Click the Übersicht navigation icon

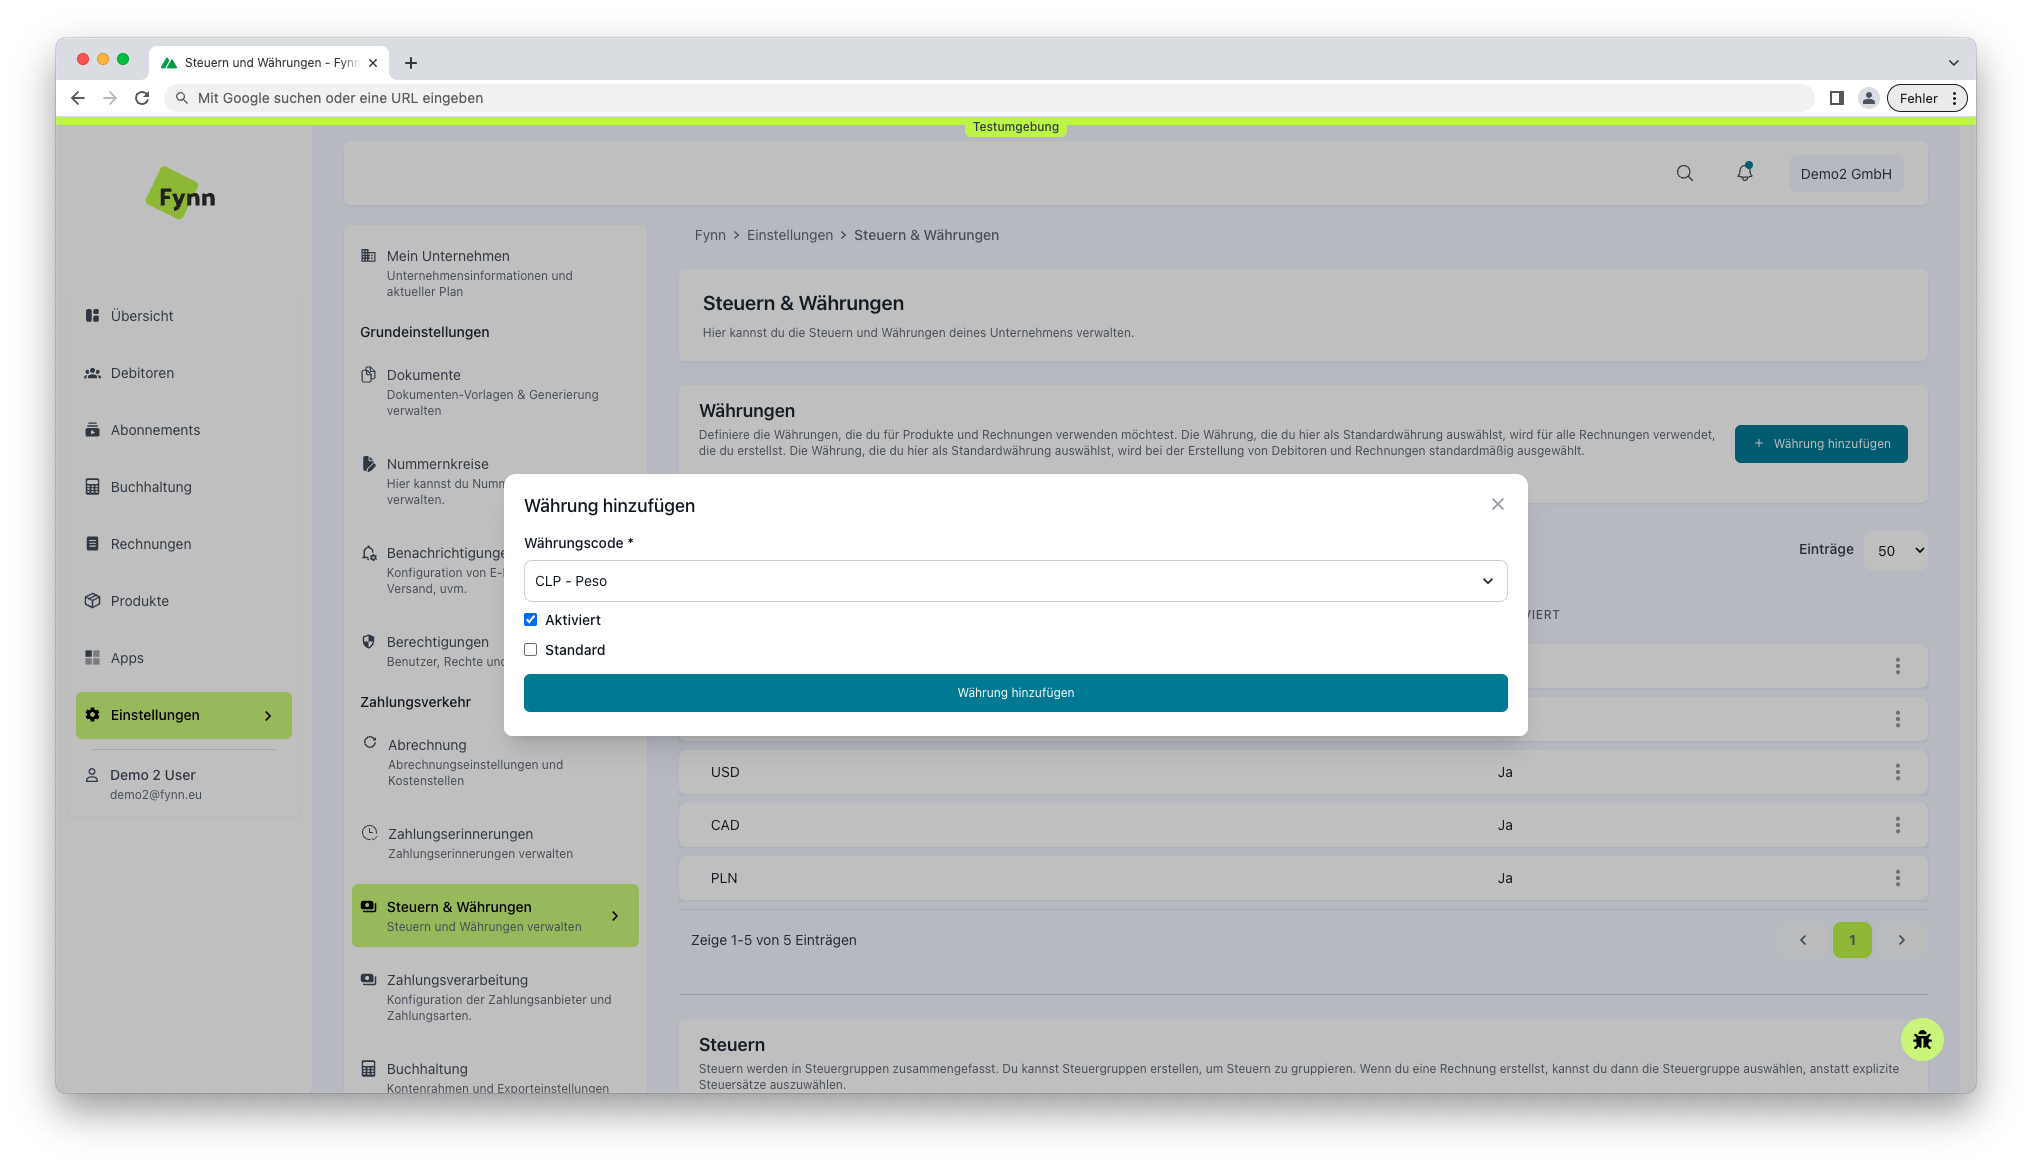click(x=92, y=315)
